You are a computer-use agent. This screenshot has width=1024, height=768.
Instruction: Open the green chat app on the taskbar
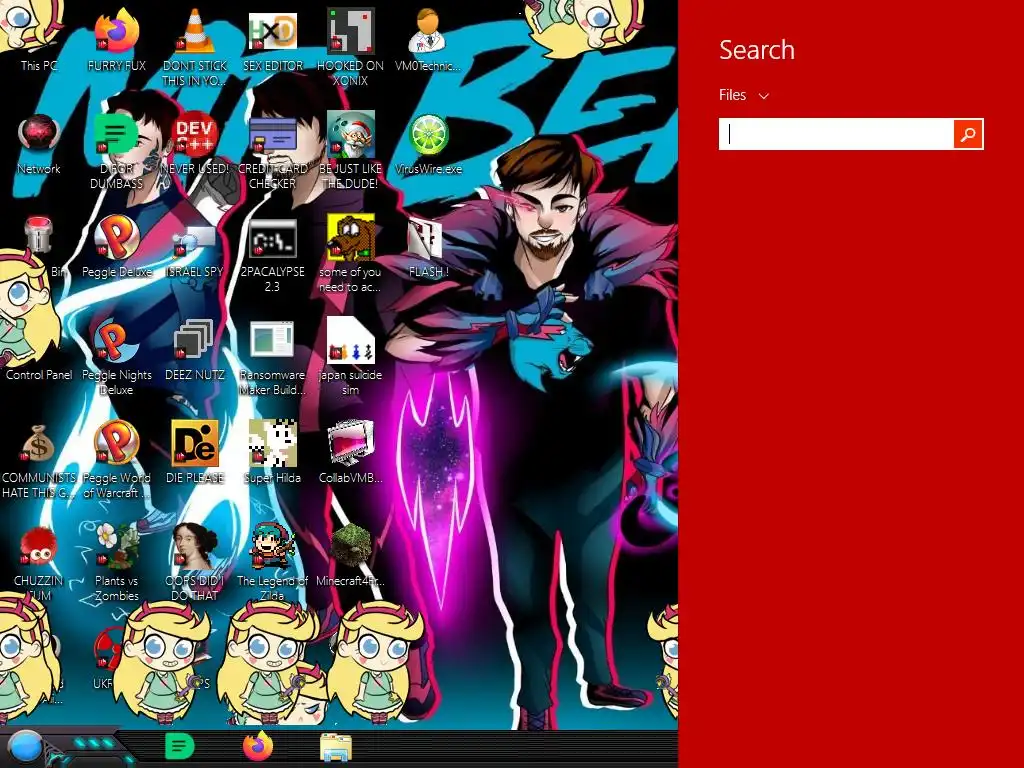[179, 747]
